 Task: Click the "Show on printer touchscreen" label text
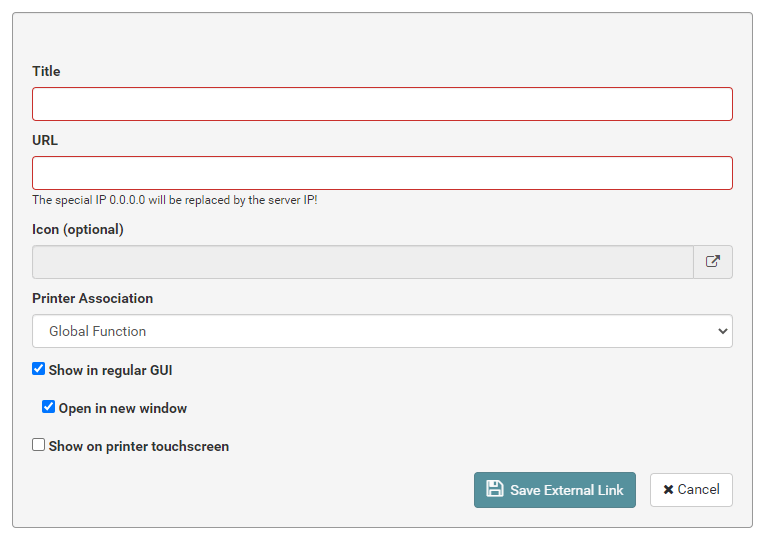click(139, 446)
